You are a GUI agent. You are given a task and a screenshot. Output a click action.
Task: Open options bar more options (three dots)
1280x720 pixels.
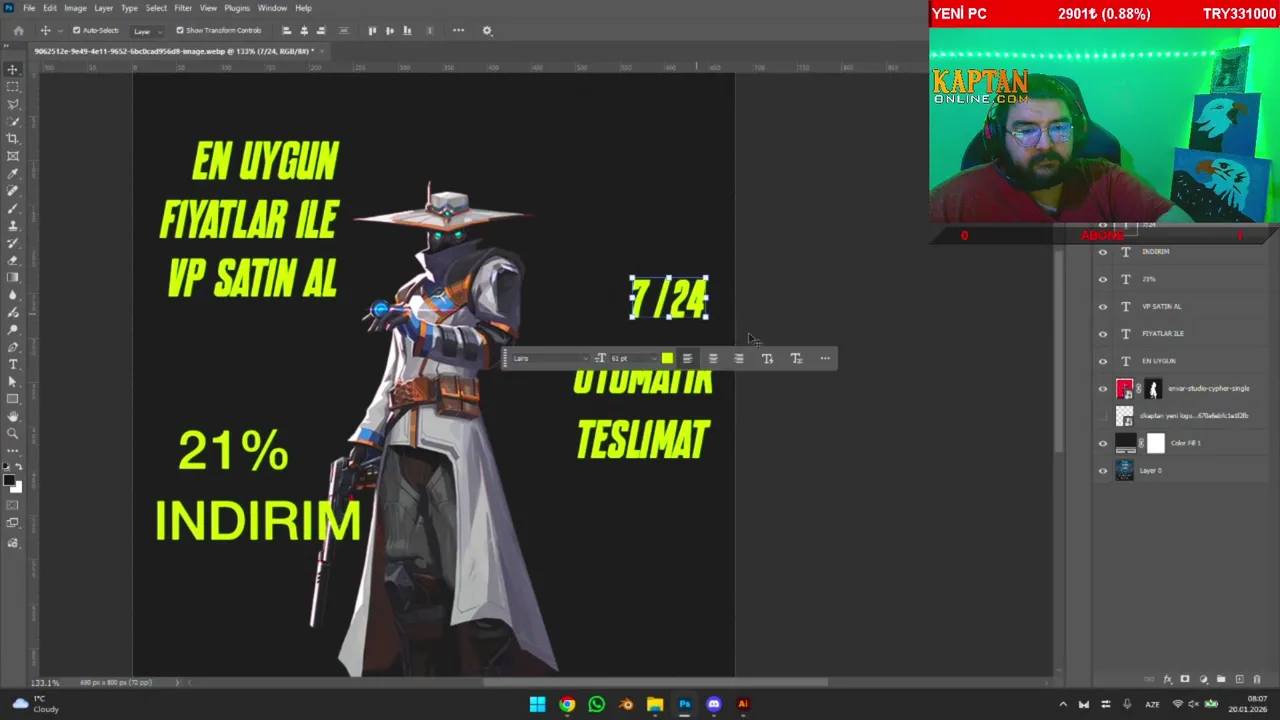pos(458,31)
